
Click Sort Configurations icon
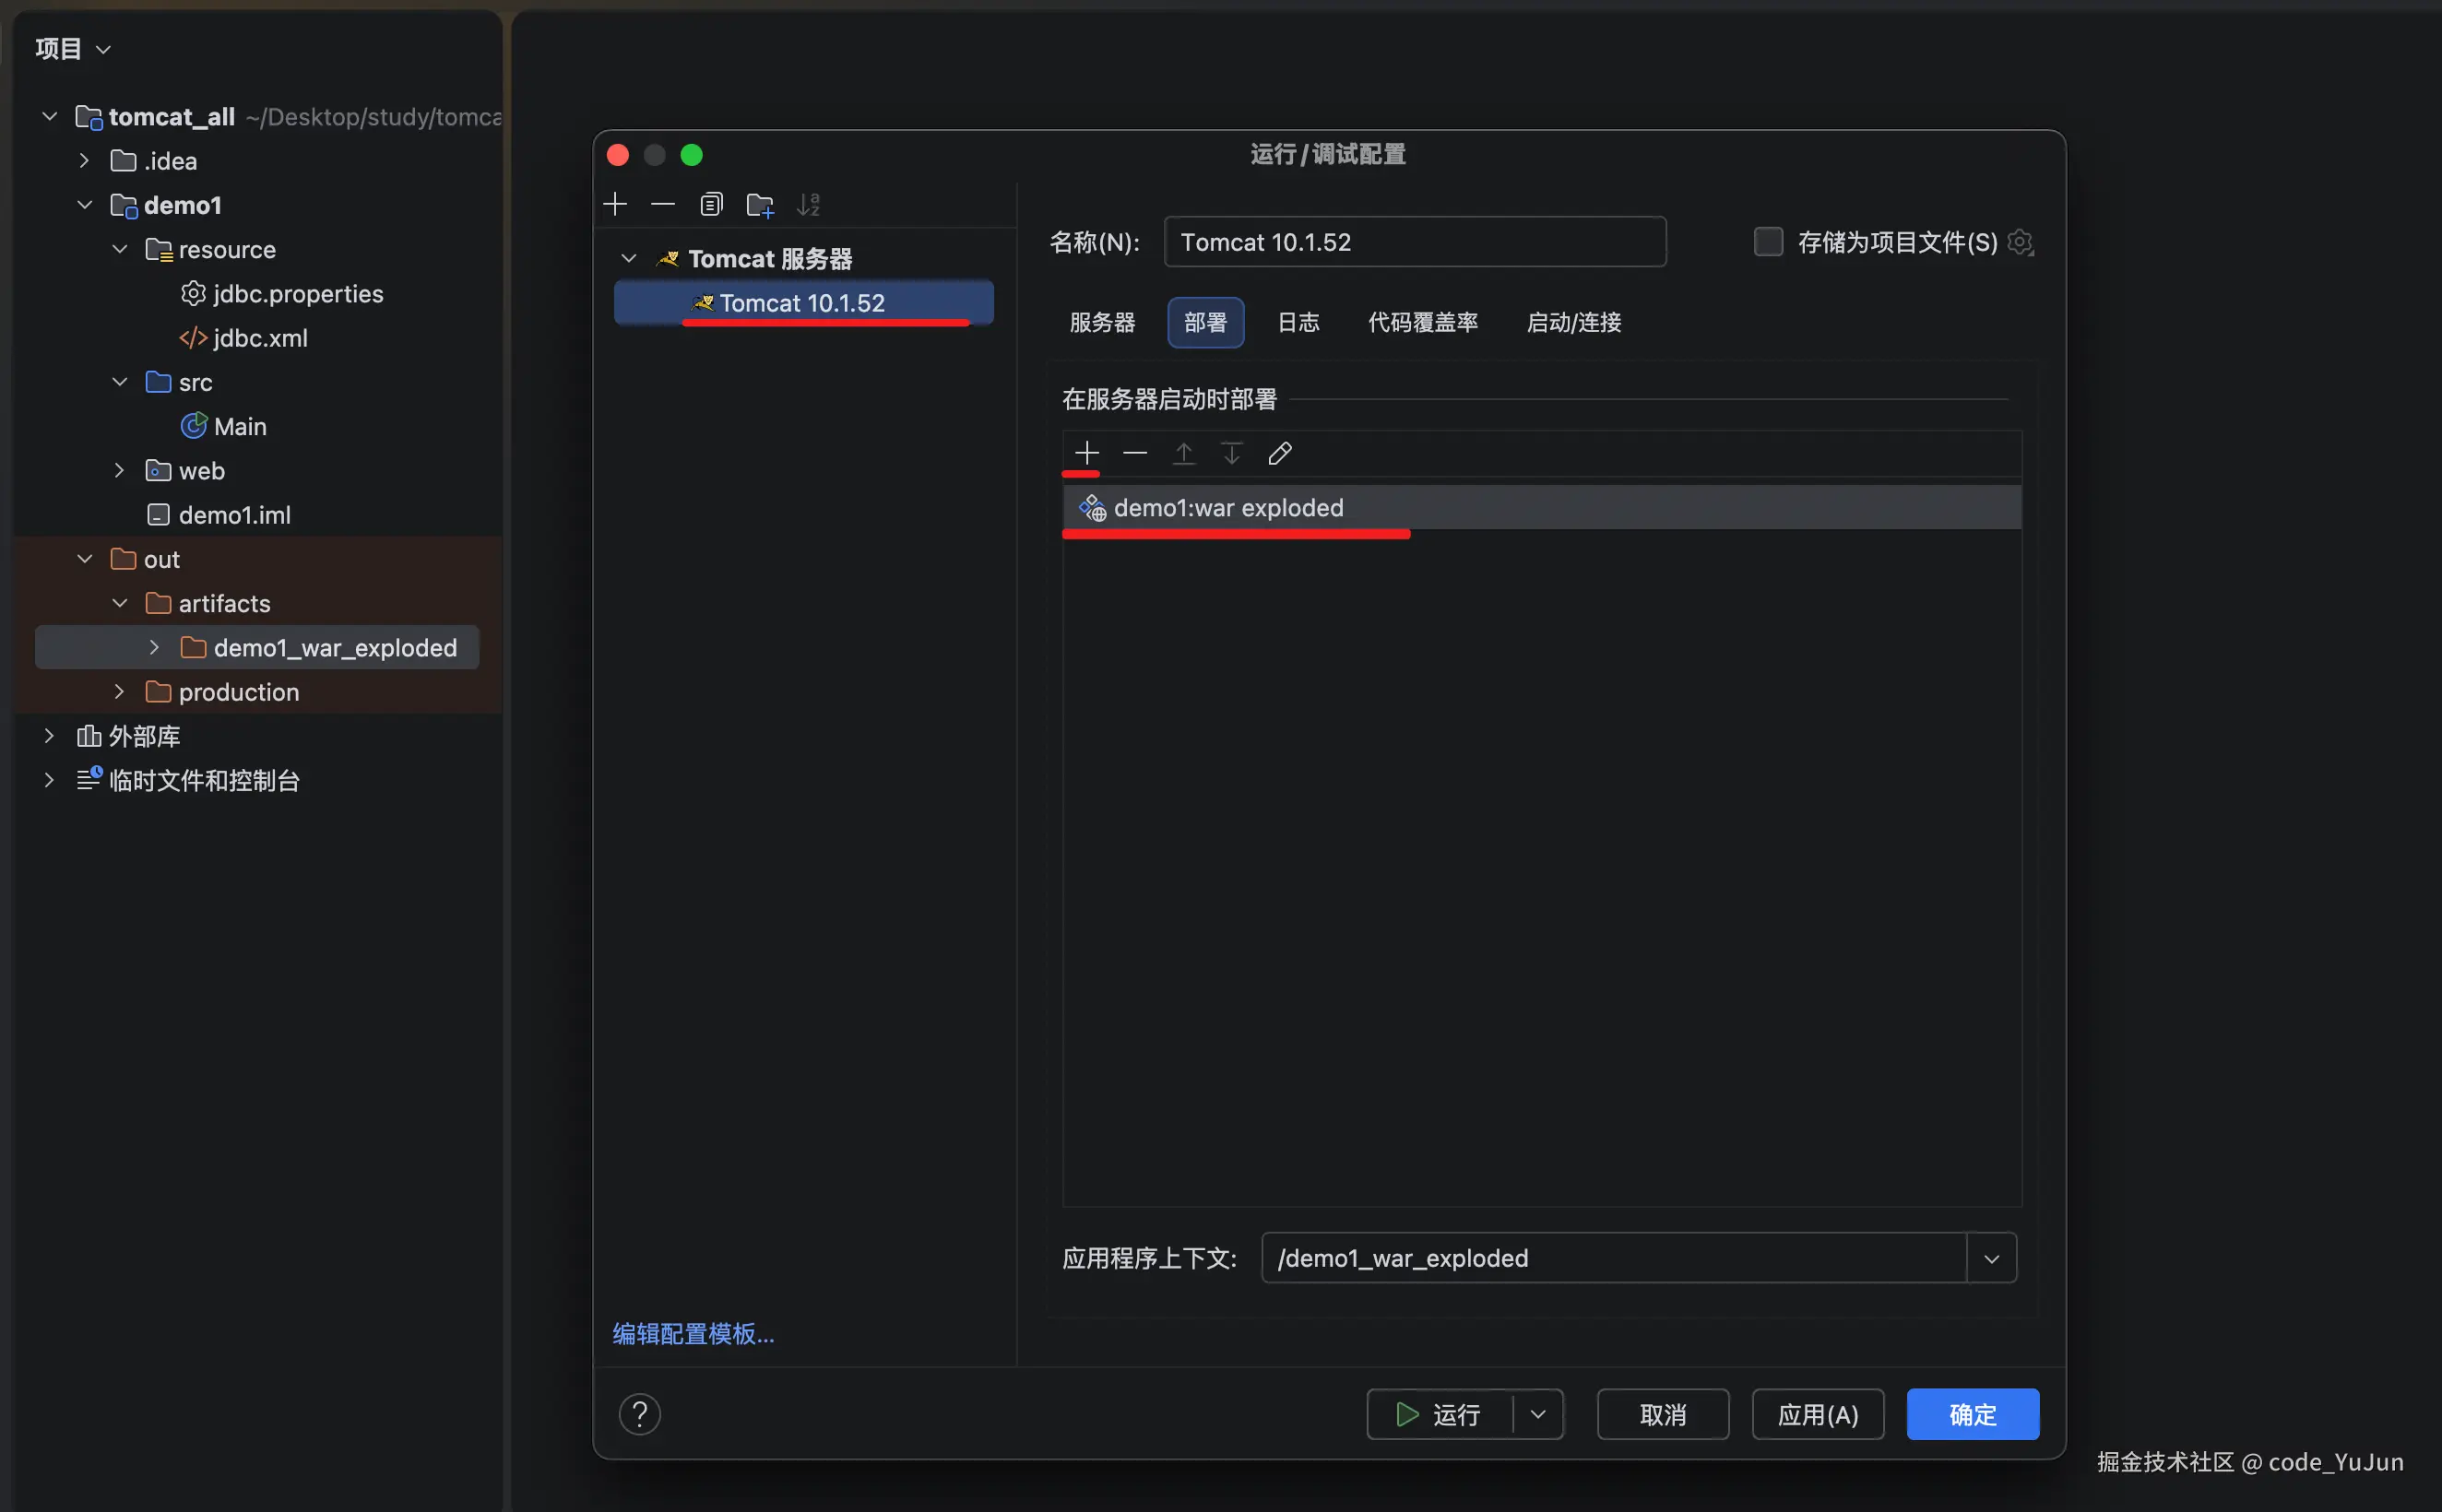(808, 205)
